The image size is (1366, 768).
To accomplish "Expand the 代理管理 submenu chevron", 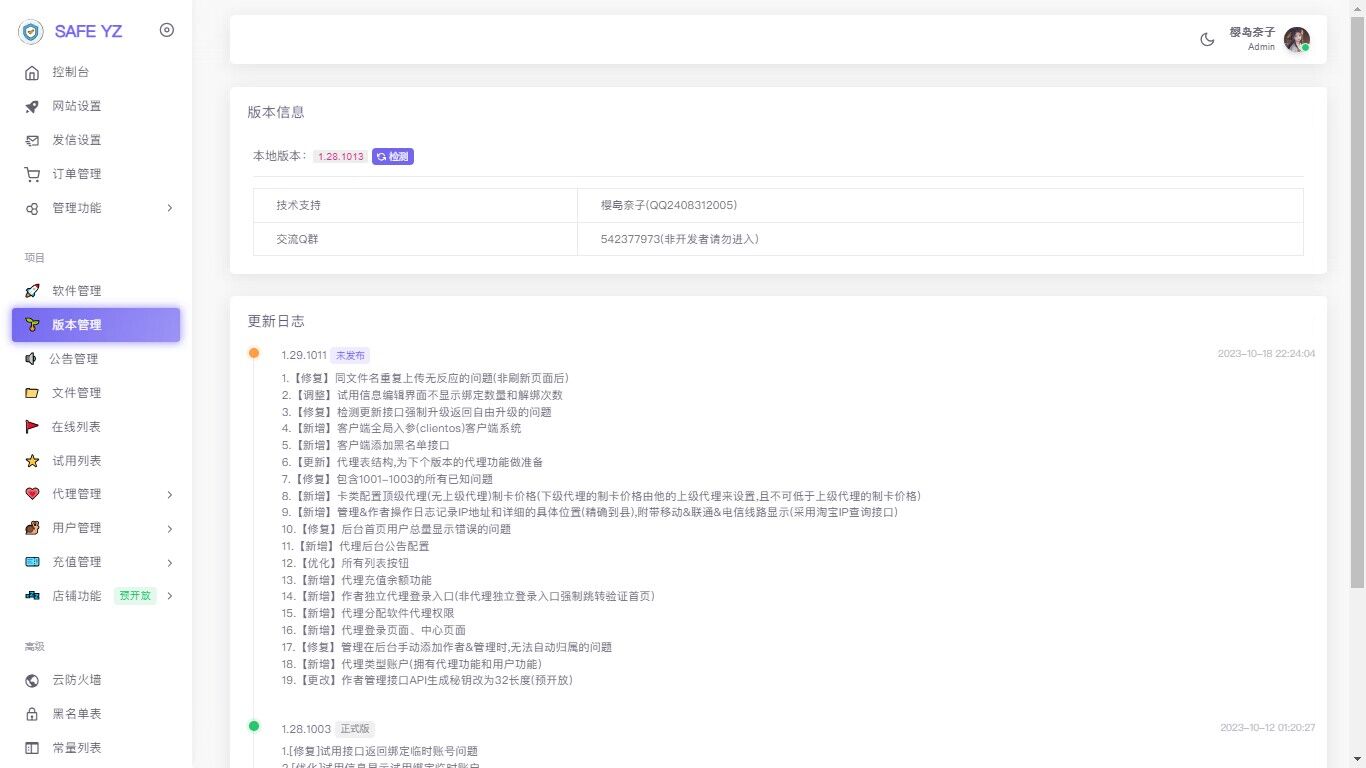I will click(x=169, y=495).
